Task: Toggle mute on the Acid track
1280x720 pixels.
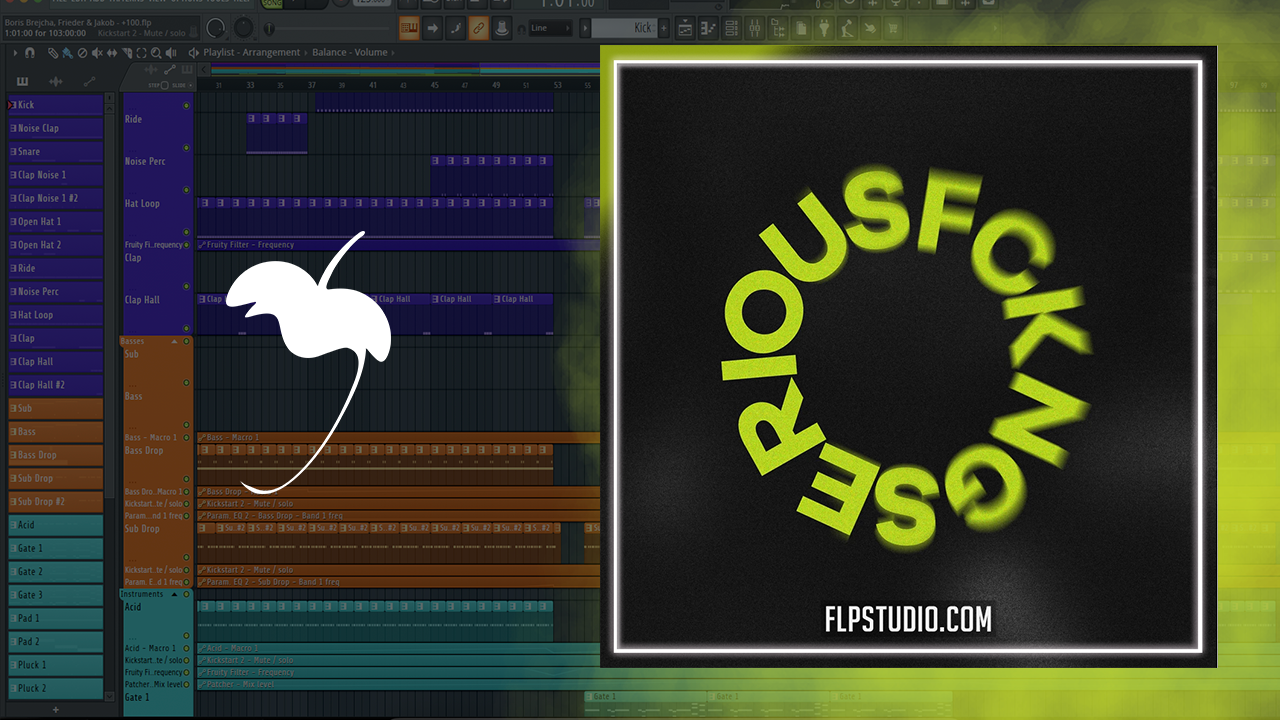Action: coord(186,636)
